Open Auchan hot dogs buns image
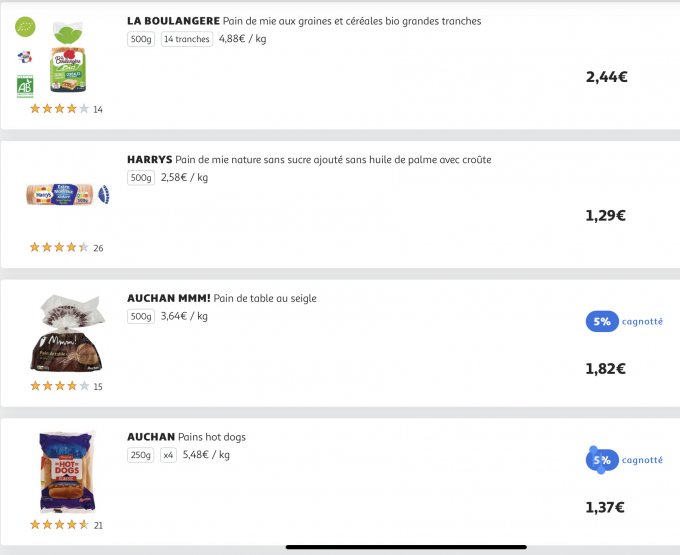Screen dimensions: 680x555 (x=67, y=471)
